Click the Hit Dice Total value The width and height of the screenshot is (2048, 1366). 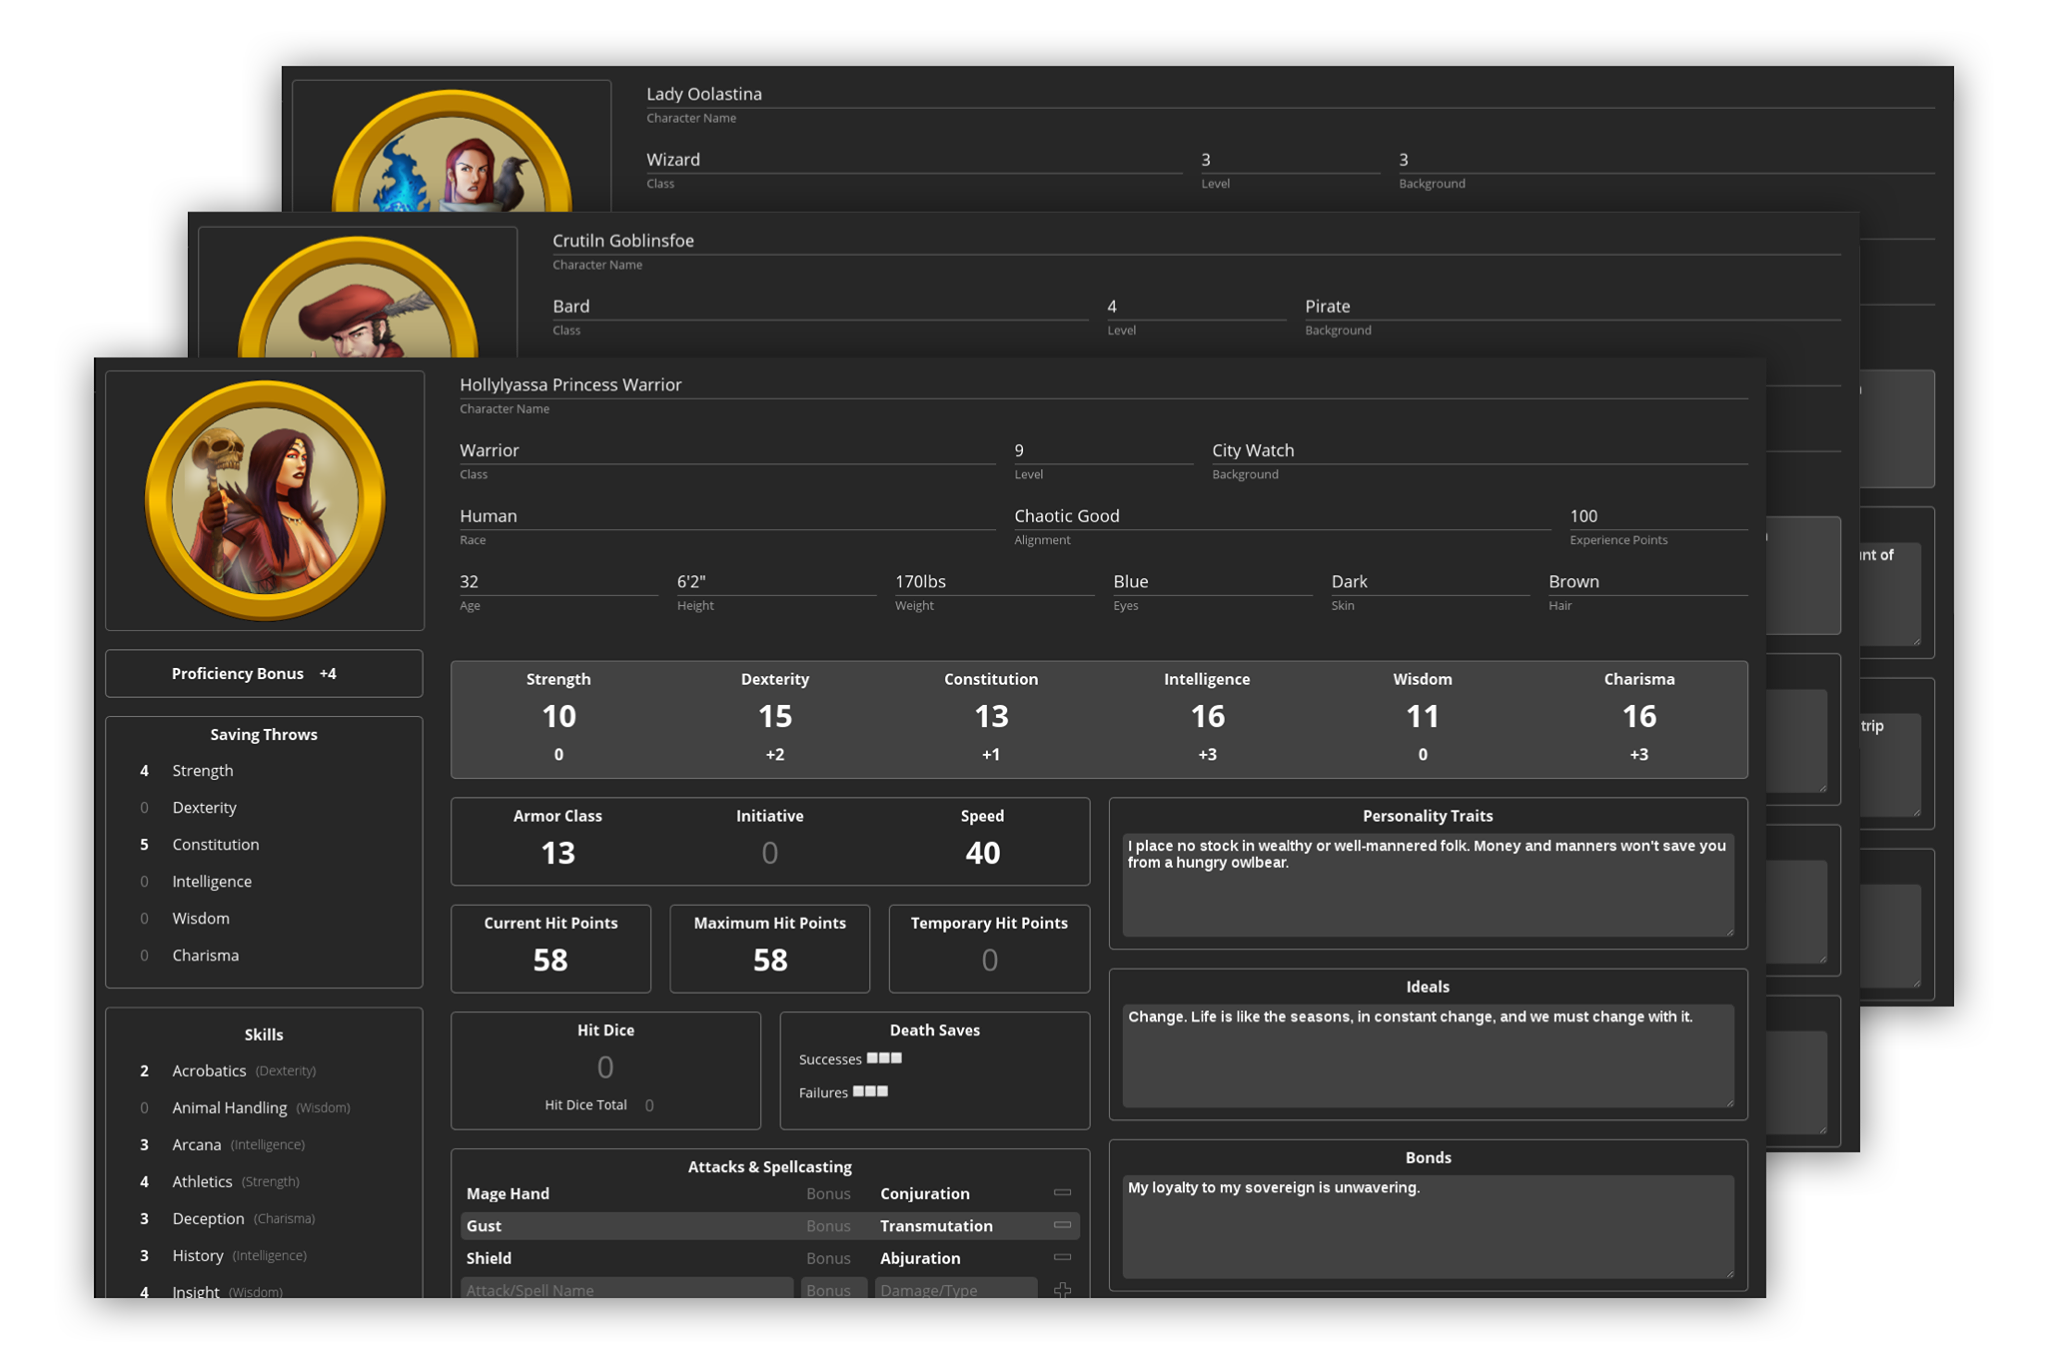pyautogui.click(x=650, y=1105)
